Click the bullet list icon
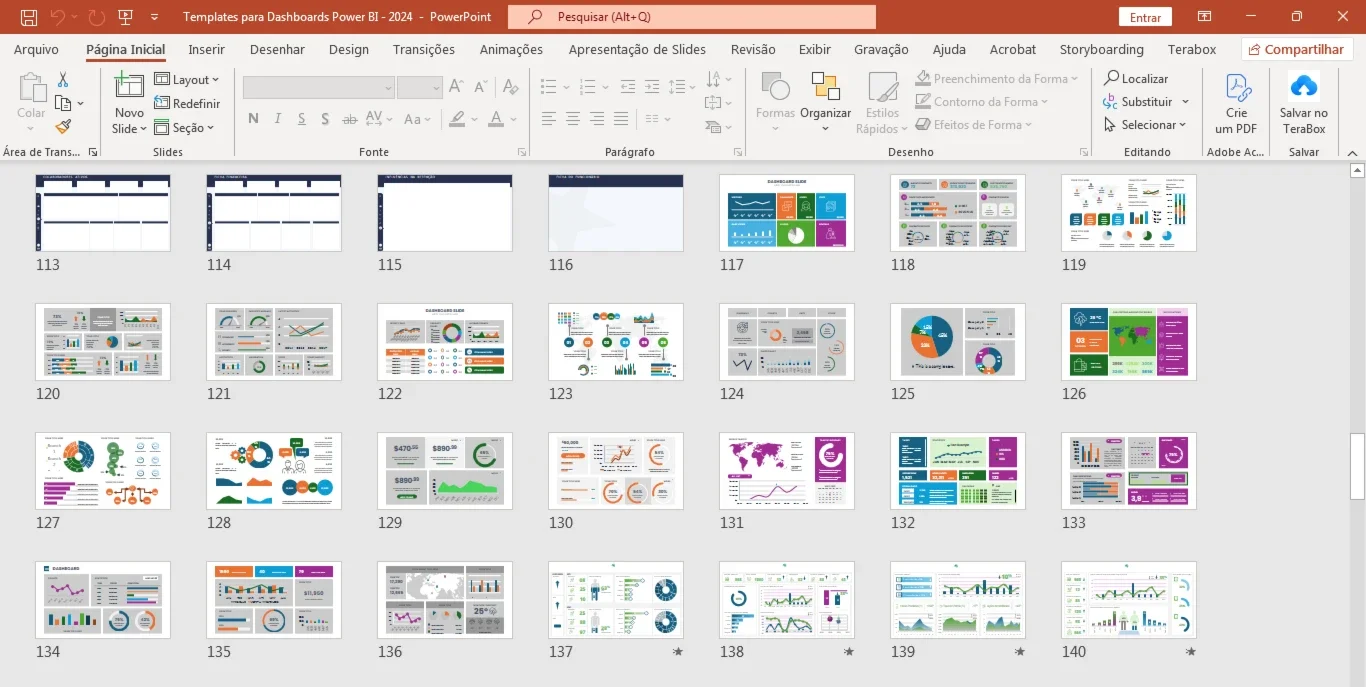This screenshot has height=687, width=1366. click(548, 87)
